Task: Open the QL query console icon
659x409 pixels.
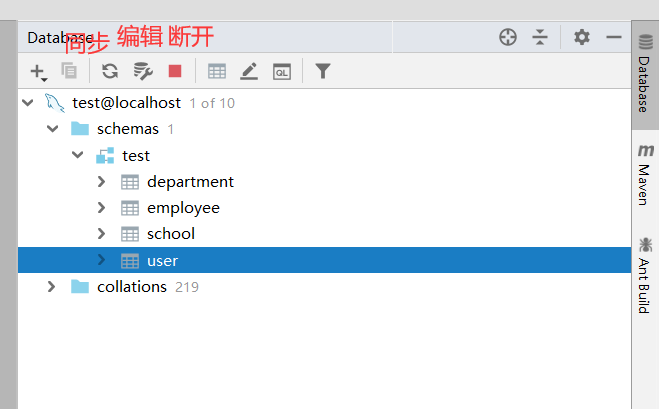Action: pos(282,71)
